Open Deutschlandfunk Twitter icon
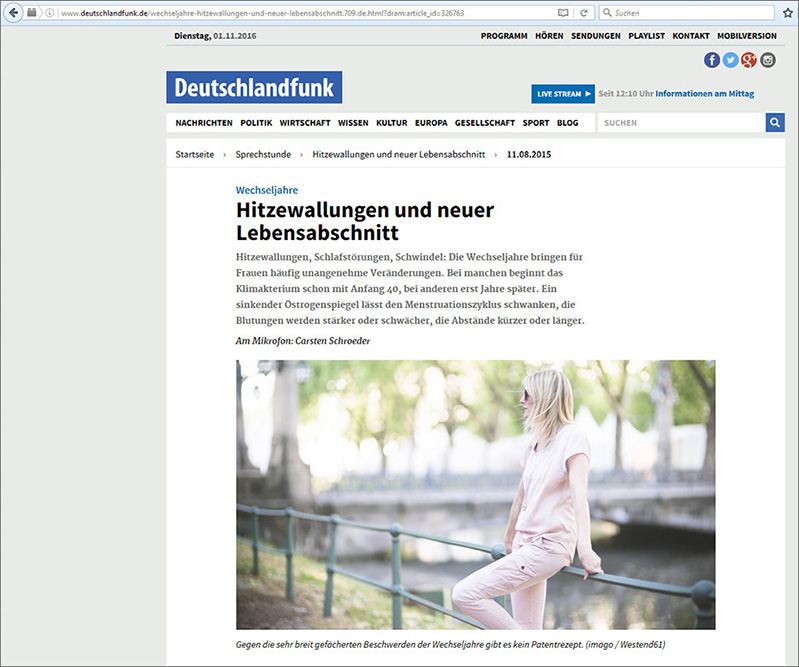This screenshot has width=799, height=667. [730, 60]
